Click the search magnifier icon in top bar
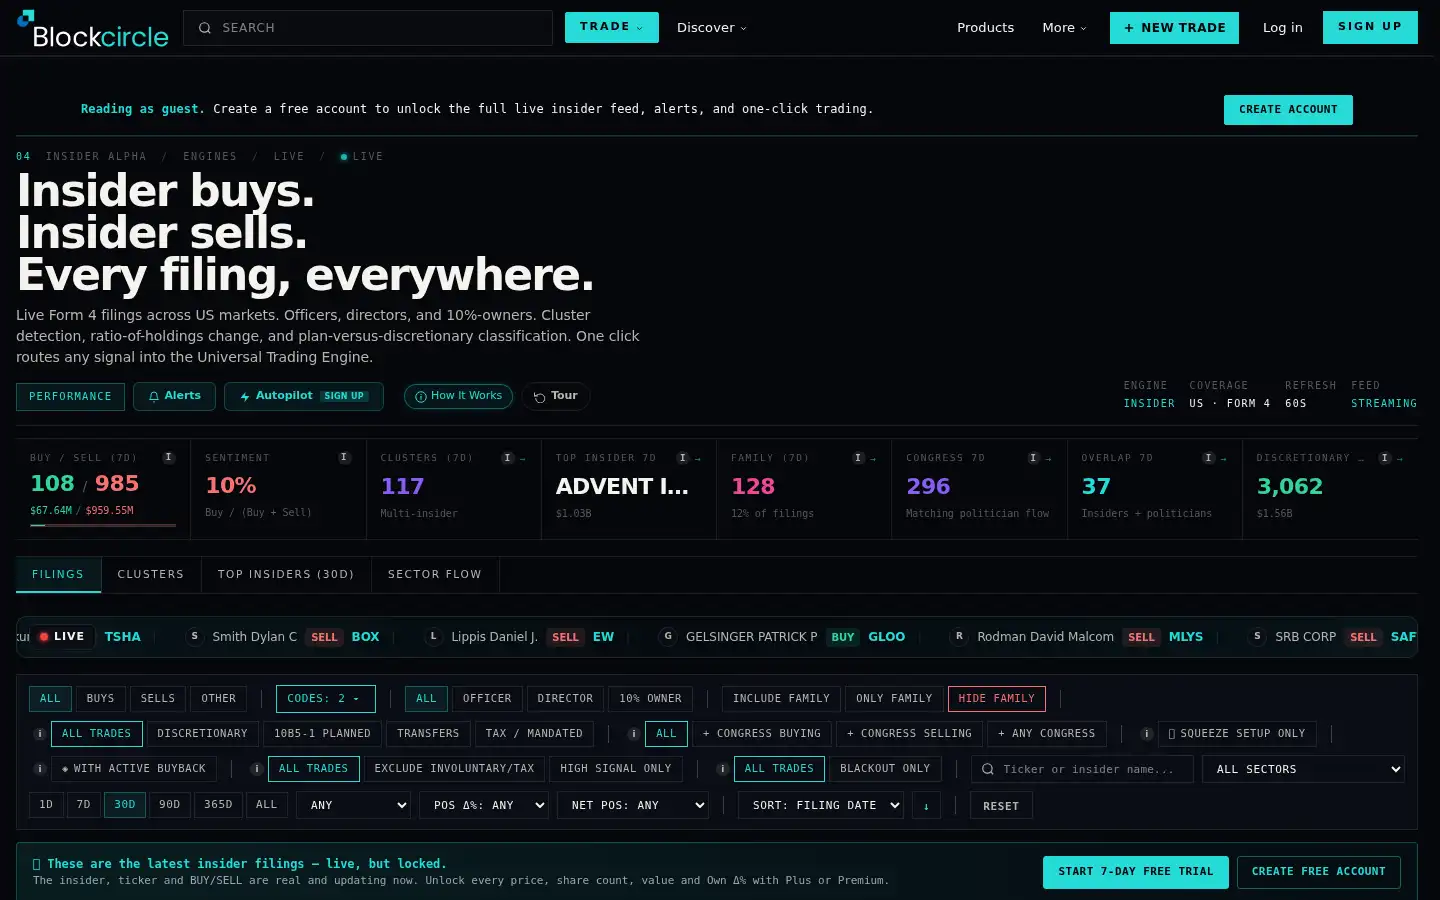This screenshot has height=900, width=1440. click(x=205, y=28)
